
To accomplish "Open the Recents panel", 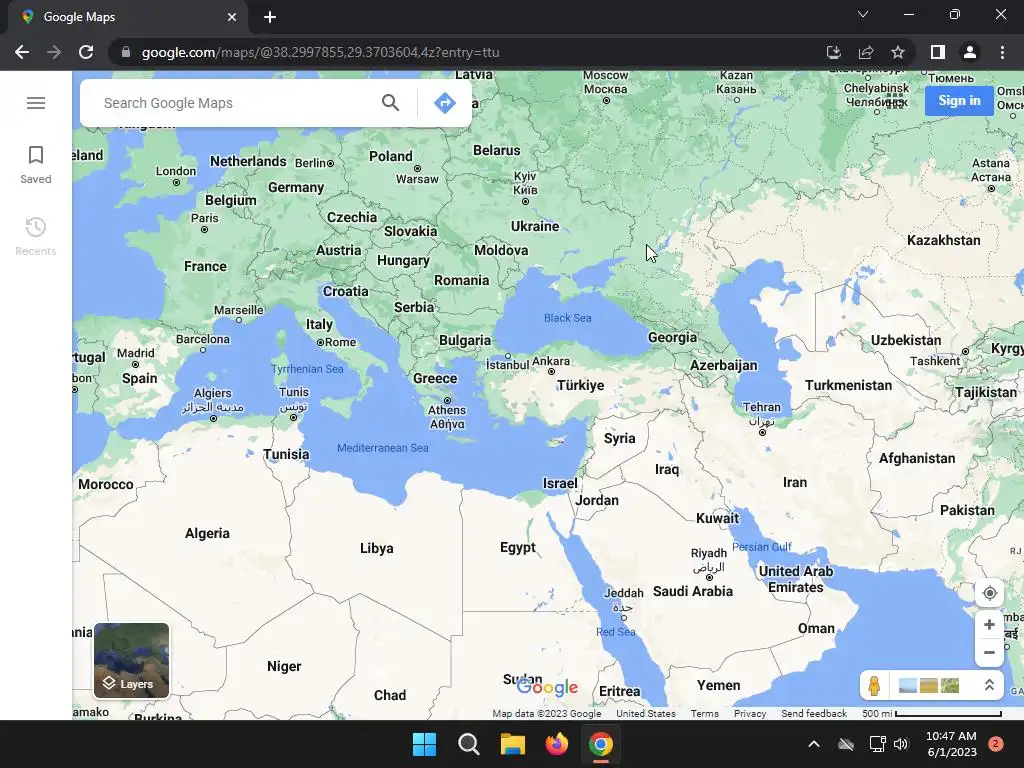I will 36,236.
